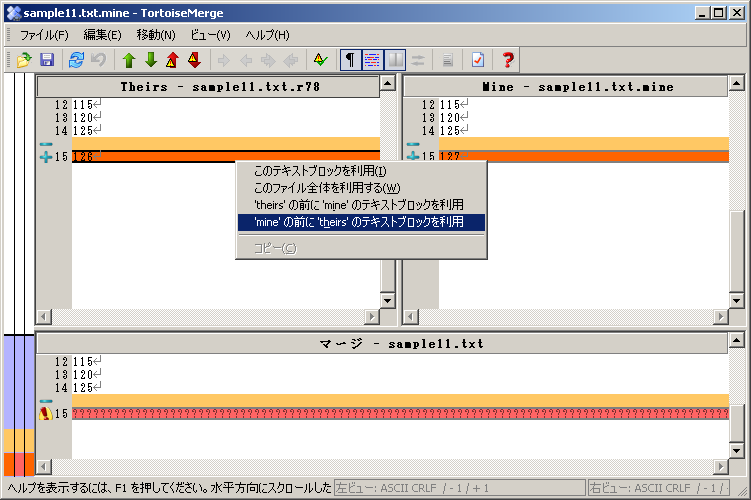Click the Undo toolbar icon
This screenshot has width=751, height=500.
click(x=98, y=60)
